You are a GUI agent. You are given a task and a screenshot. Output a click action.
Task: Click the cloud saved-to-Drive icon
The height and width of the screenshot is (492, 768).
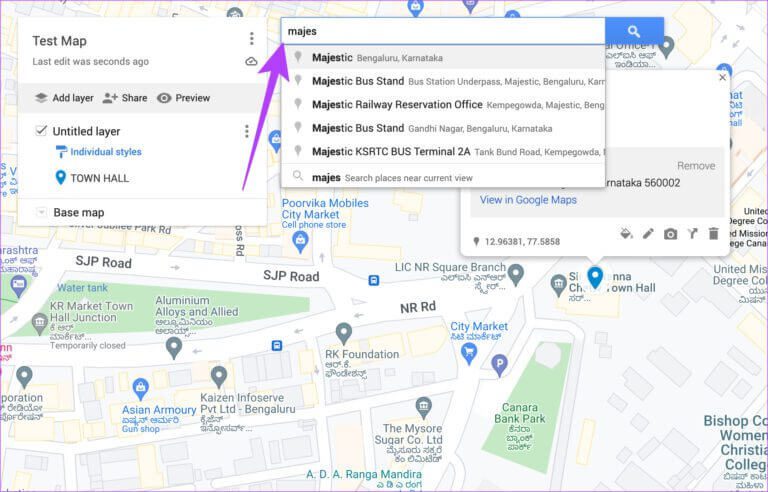[x=251, y=62]
